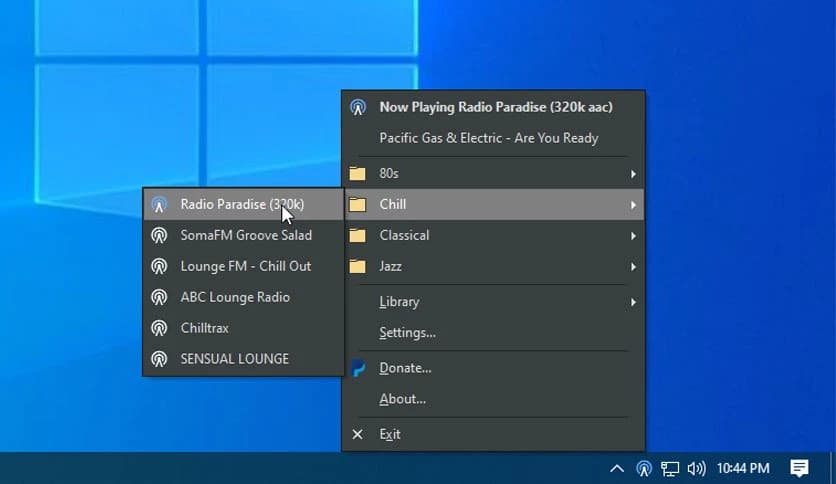This screenshot has height=484, width=836.
Task: Expand the Classical submenu arrow
Action: click(x=633, y=236)
